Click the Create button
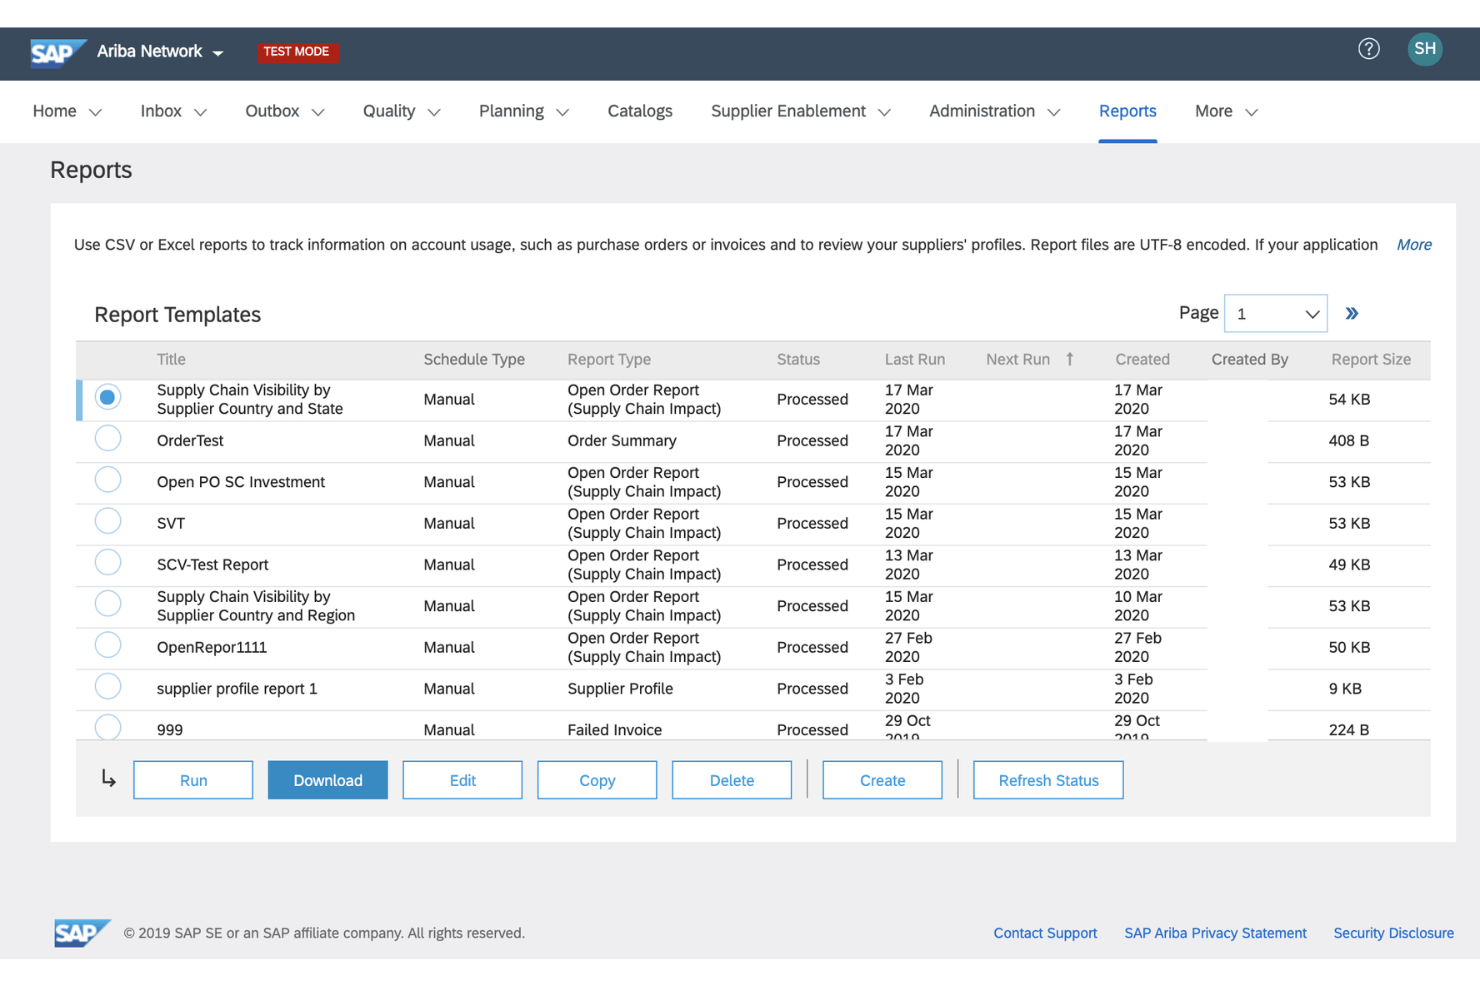This screenshot has height=987, width=1480. [x=882, y=780]
